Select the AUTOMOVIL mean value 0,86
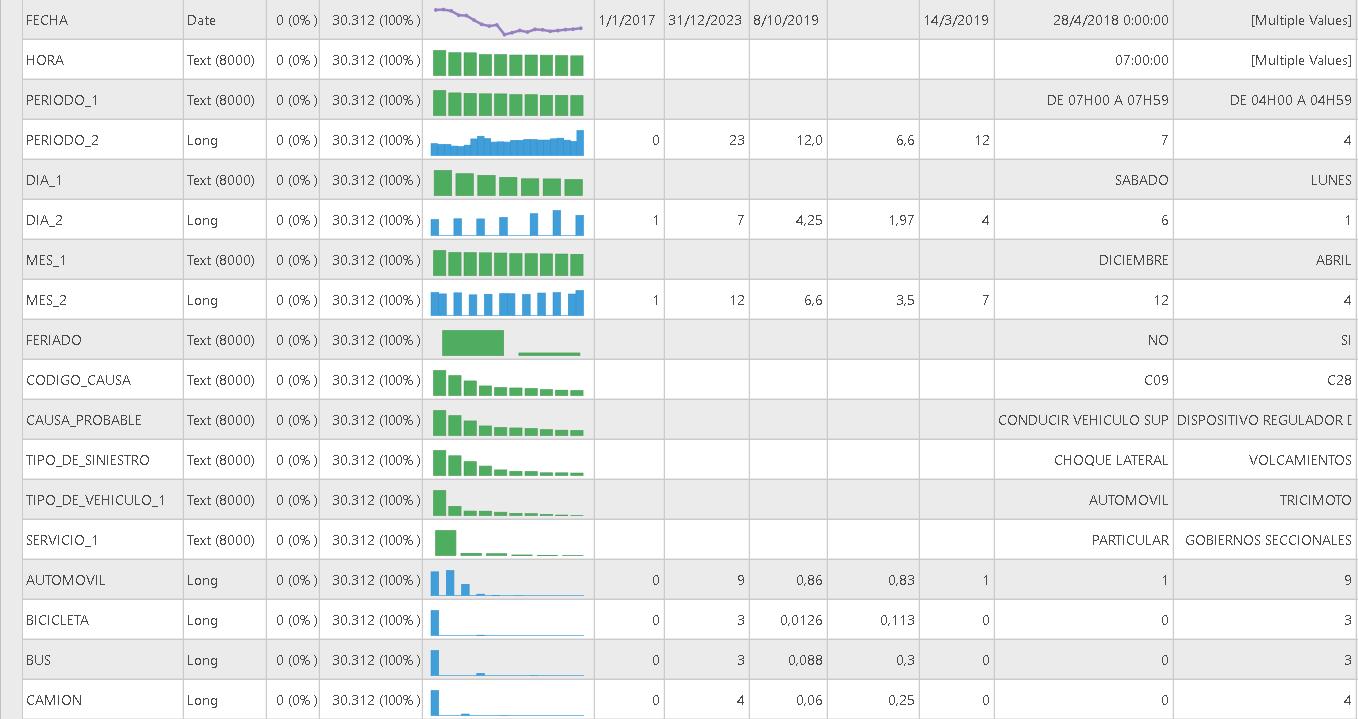Image resolution: width=1358 pixels, height=719 pixels. tap(809, 580)
